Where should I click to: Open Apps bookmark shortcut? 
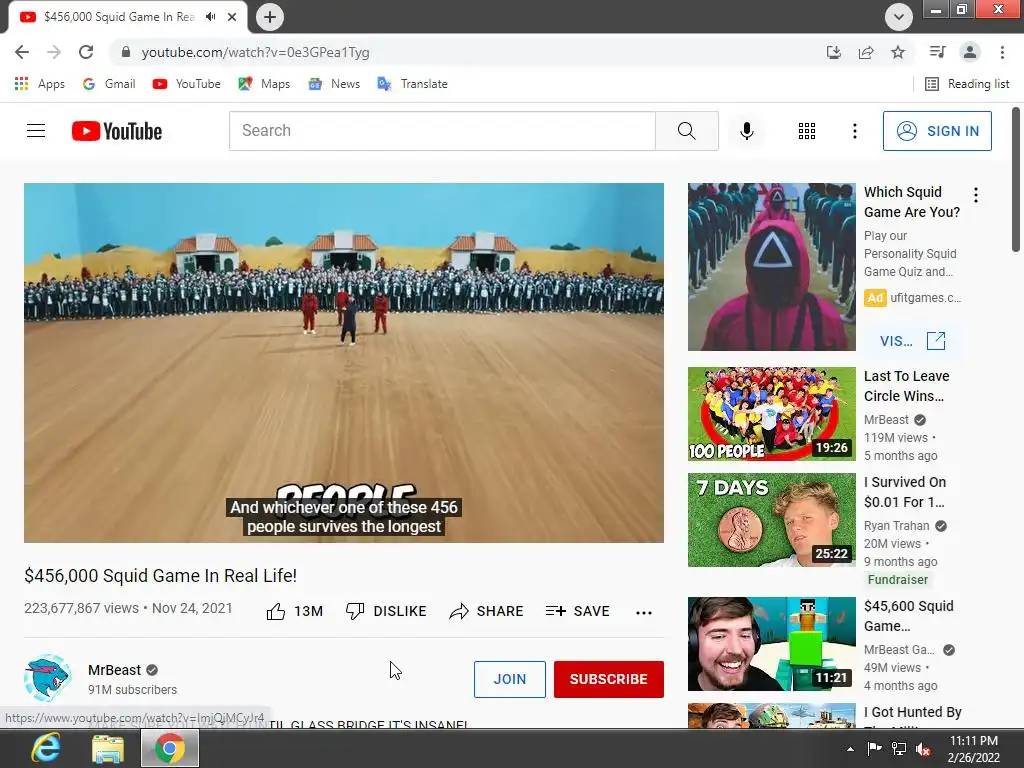tap(40, 84)
